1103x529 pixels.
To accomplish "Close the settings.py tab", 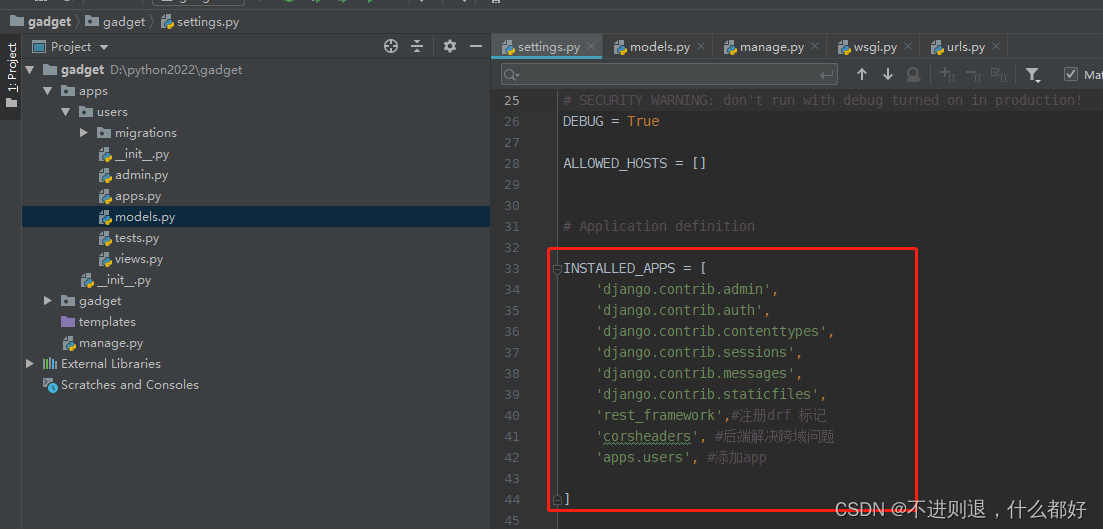I will pos(591,47).
